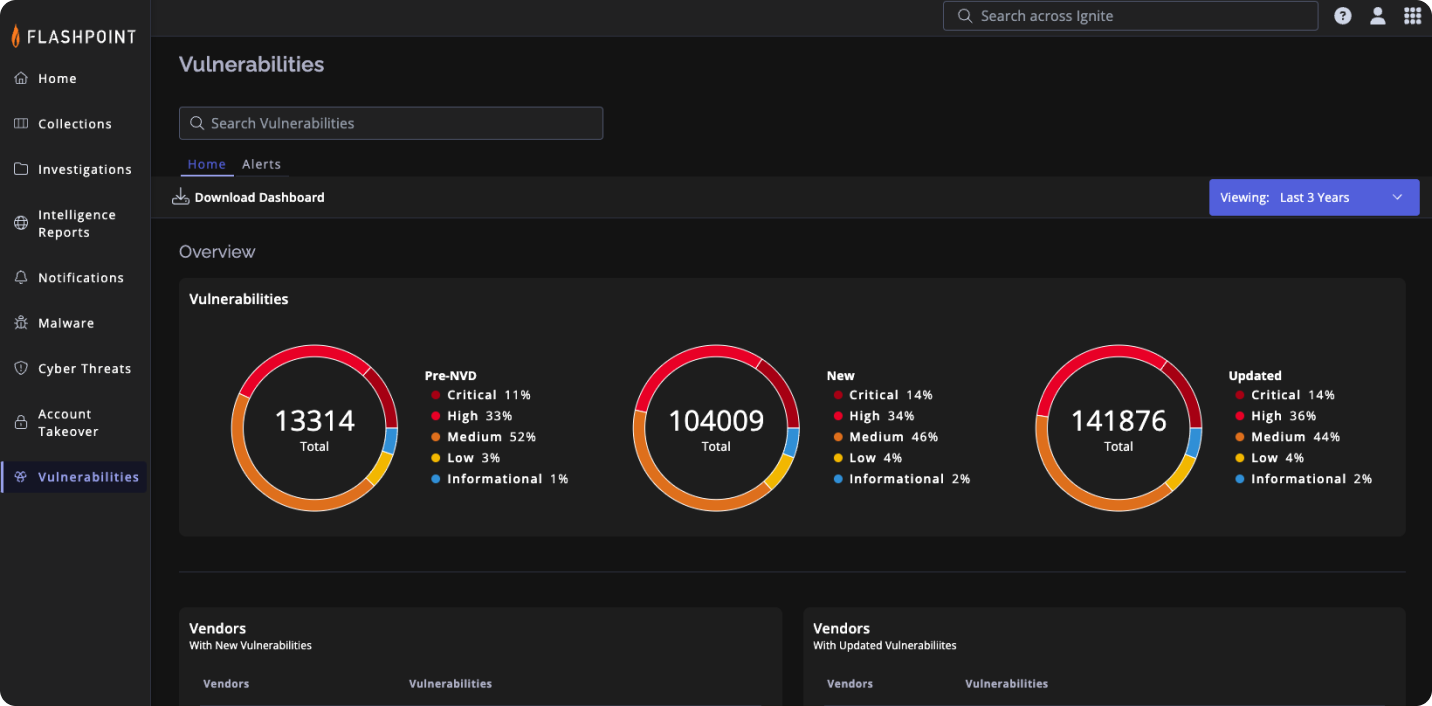Click "Critical 14%" in Updated legend
The height and width of the screenshot is (706, 1432).
click(x=1293, y=395)
